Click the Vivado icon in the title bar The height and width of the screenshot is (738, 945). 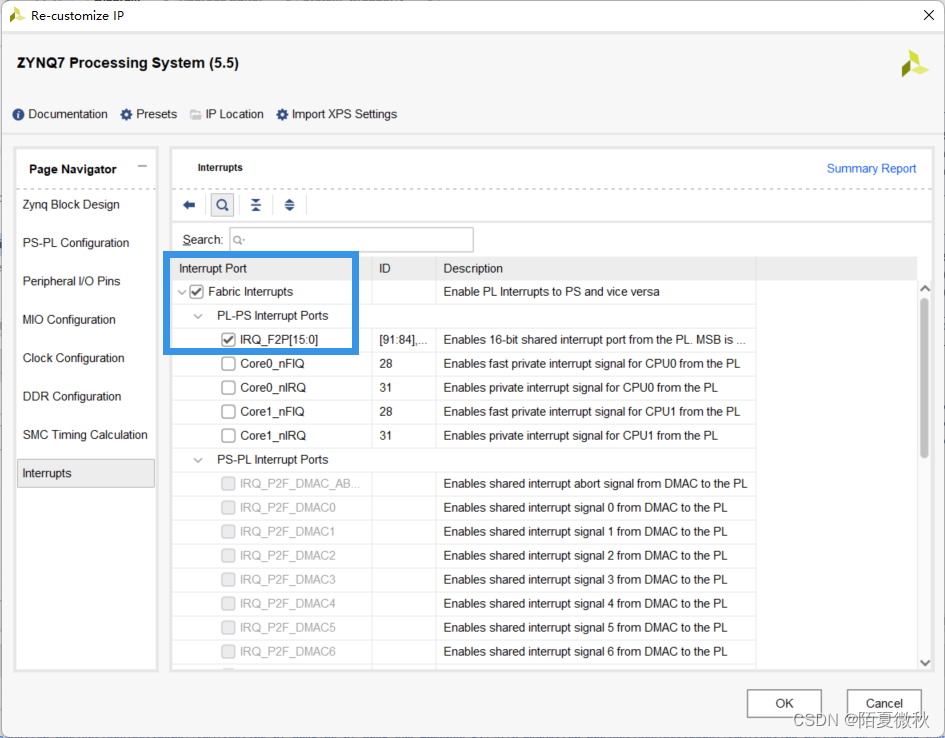[16, 15]
